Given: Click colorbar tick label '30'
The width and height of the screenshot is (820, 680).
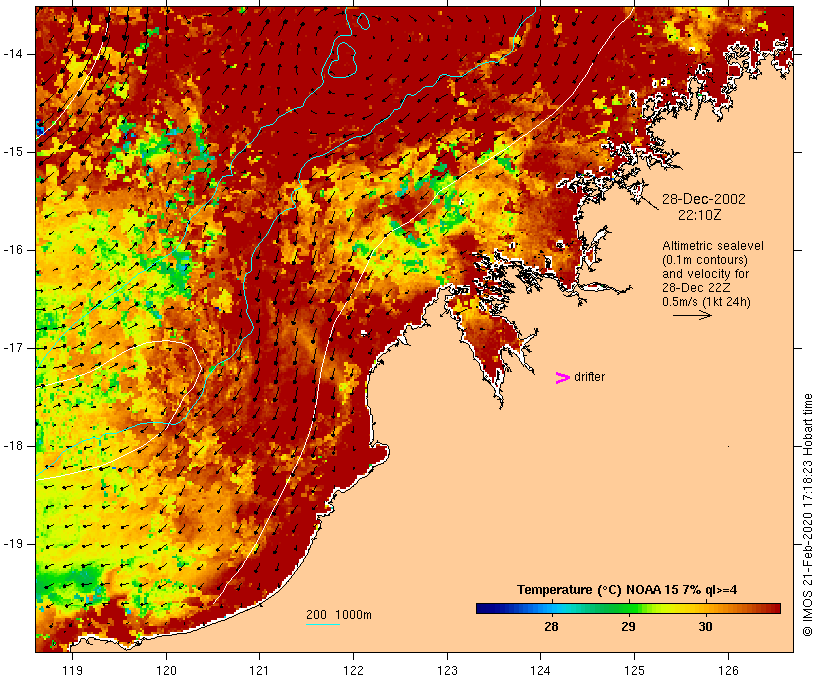Looking at the screenshot, I should (x=705, y=626).
